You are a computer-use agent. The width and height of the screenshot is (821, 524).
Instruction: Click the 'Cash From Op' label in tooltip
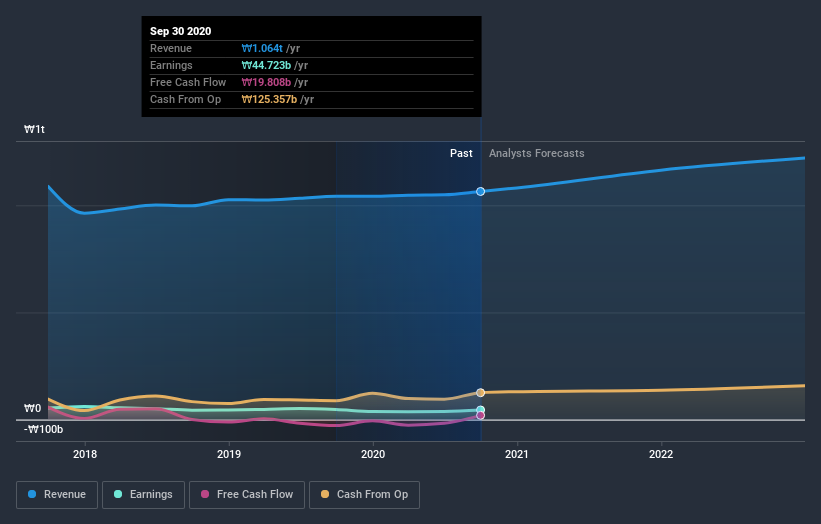(185, 99)
